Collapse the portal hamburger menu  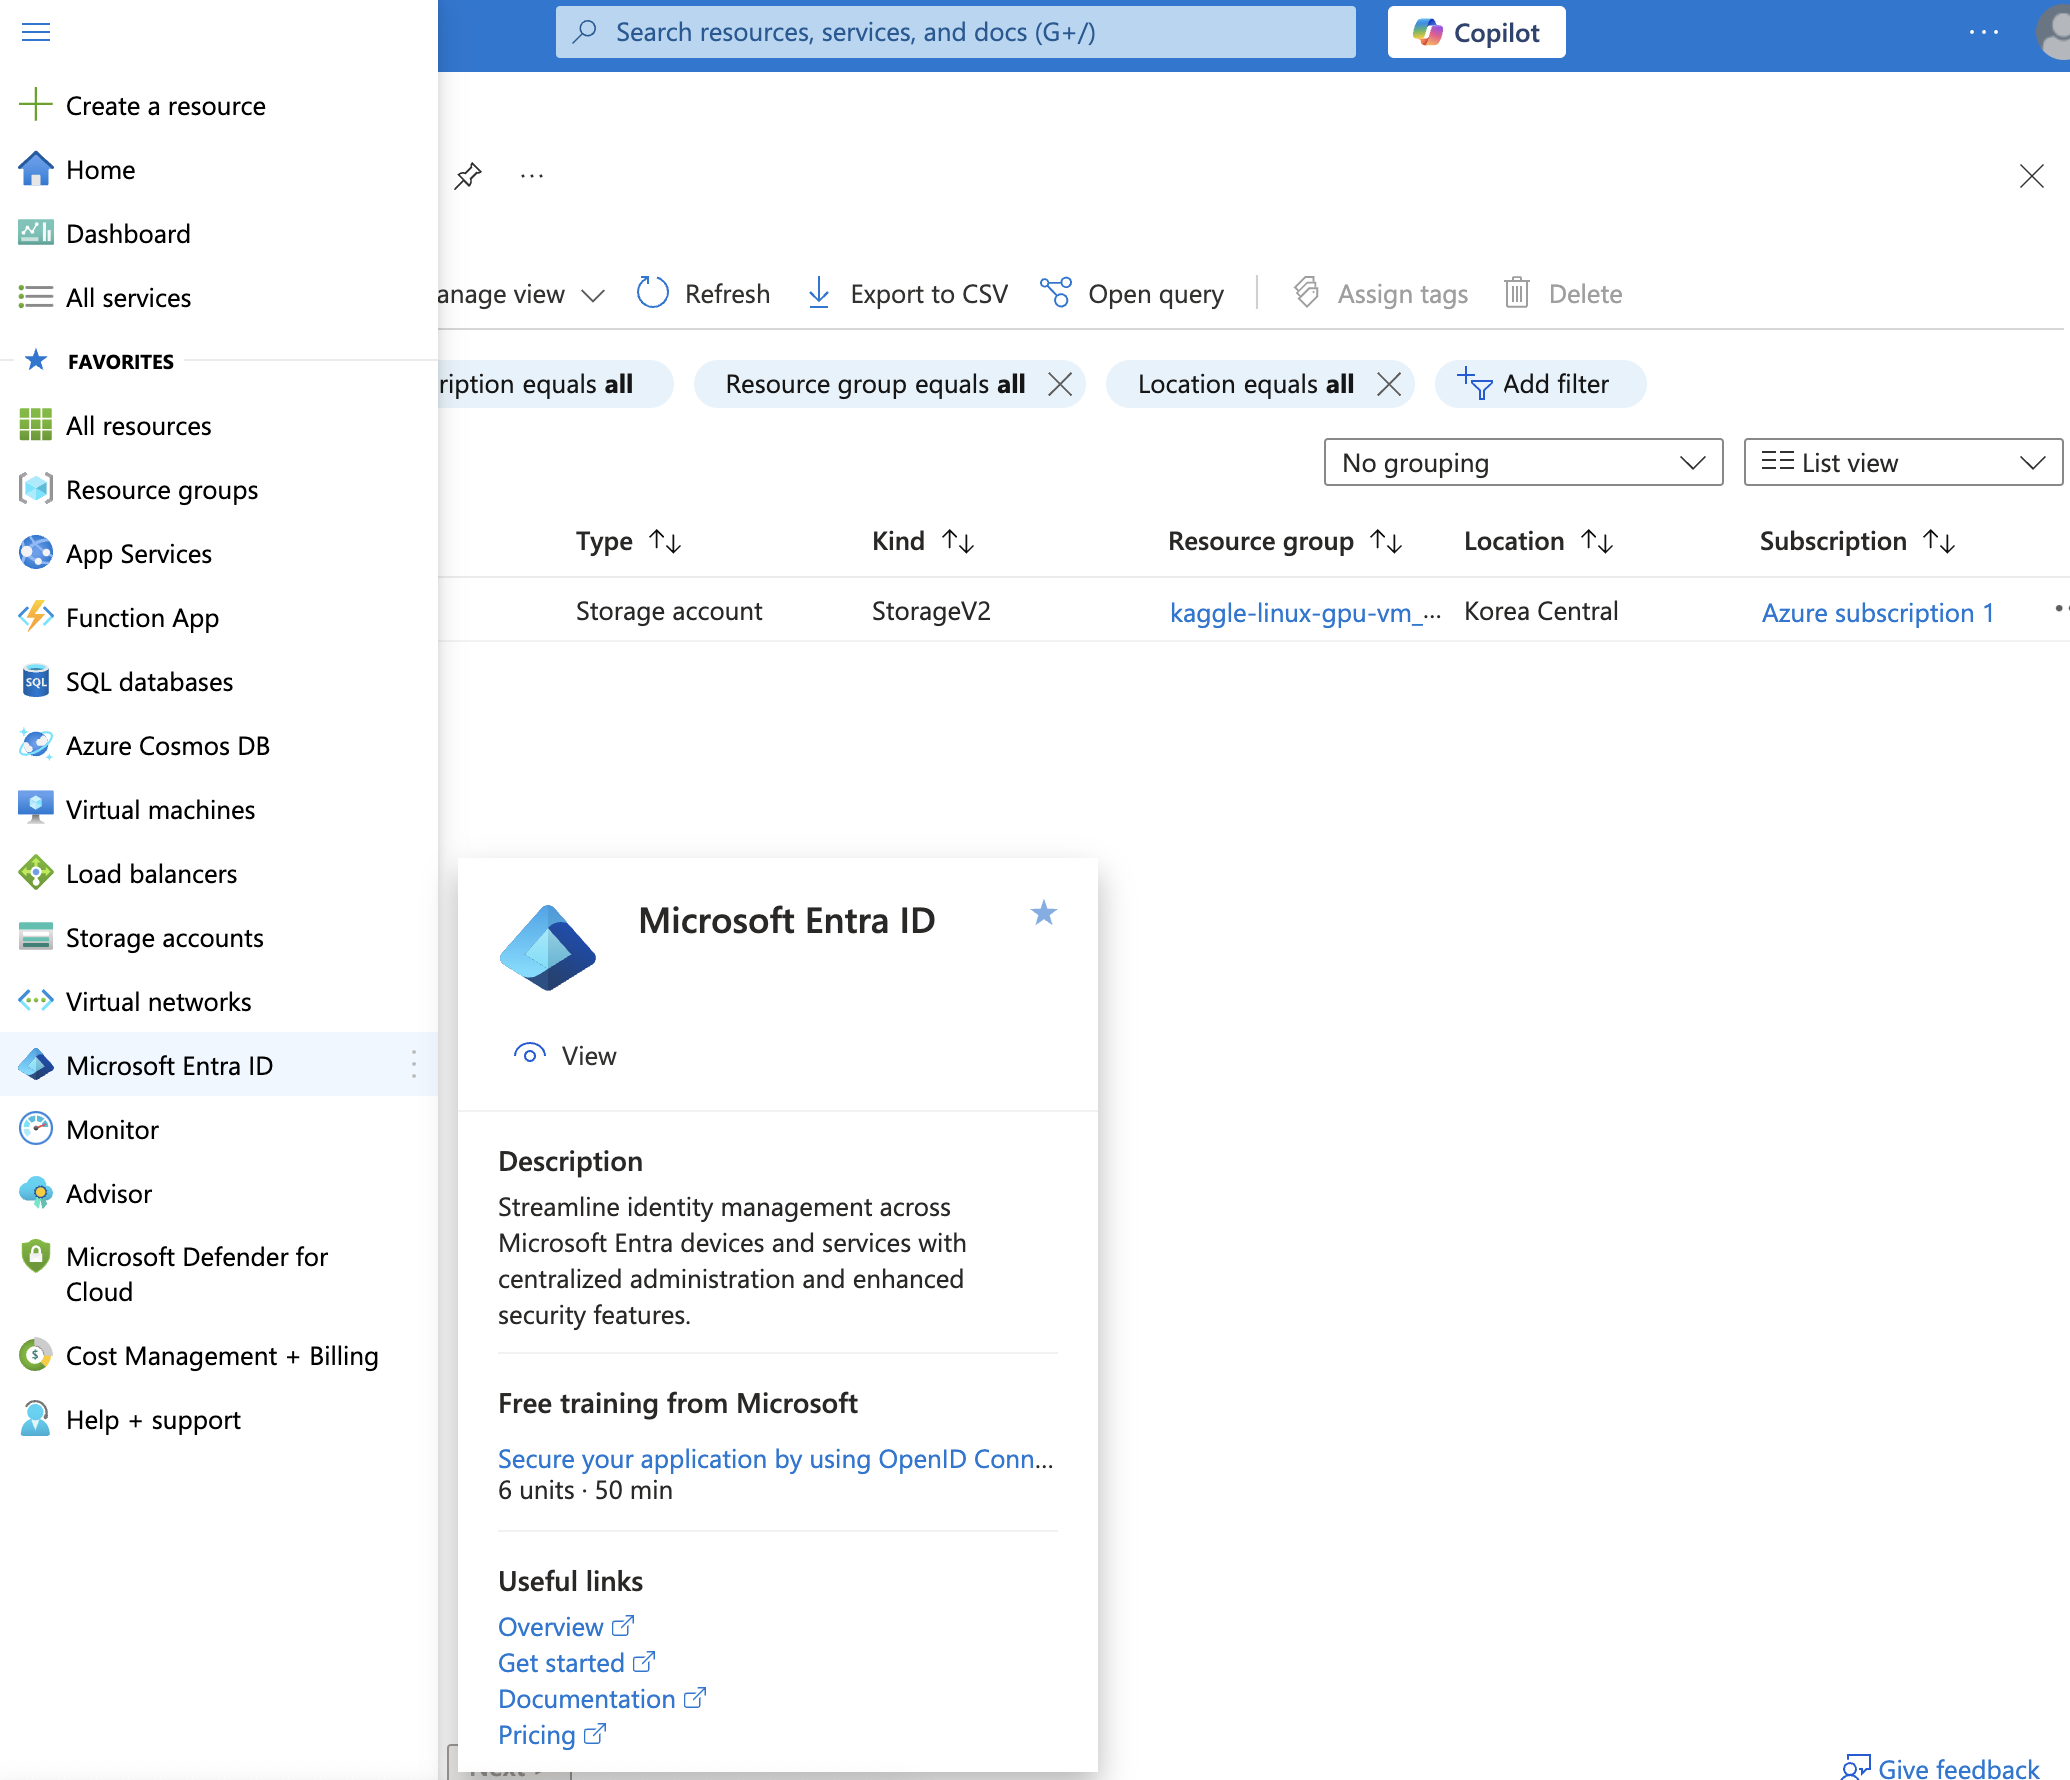pos(36,32)
